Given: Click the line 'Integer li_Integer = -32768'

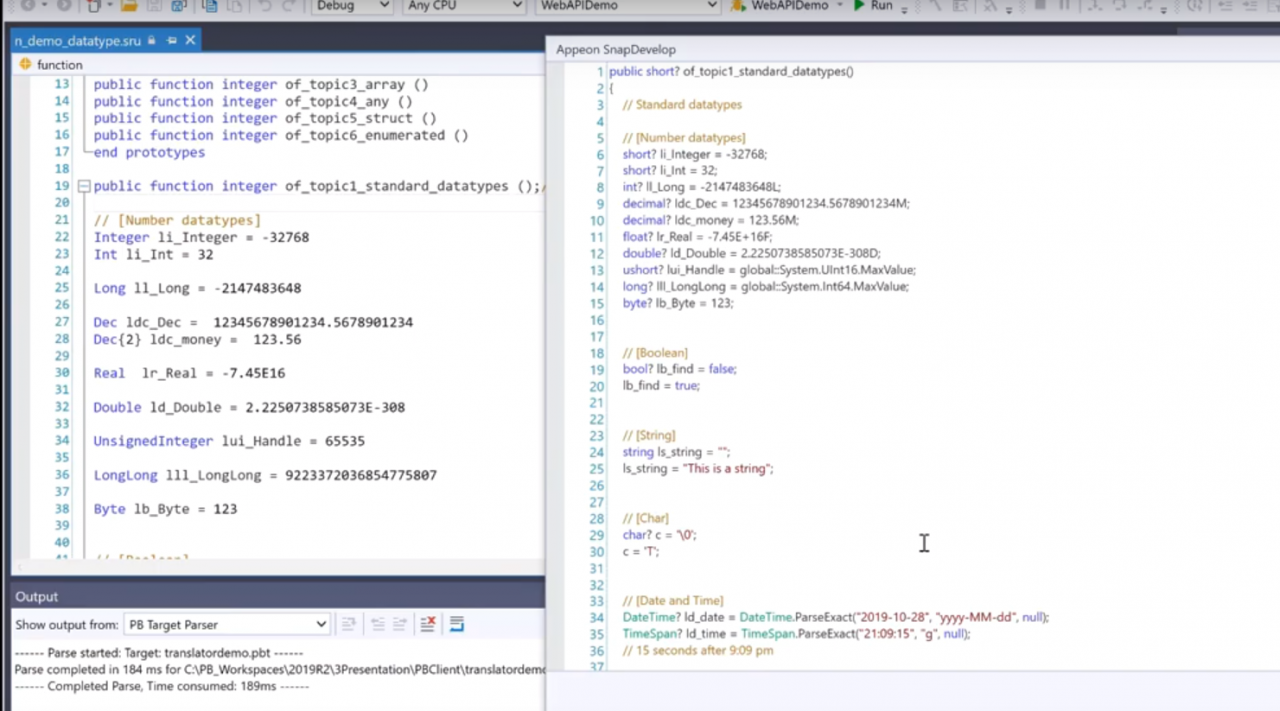Looking at the screenshot, I should pyautogui.click(x=201, y=237).
